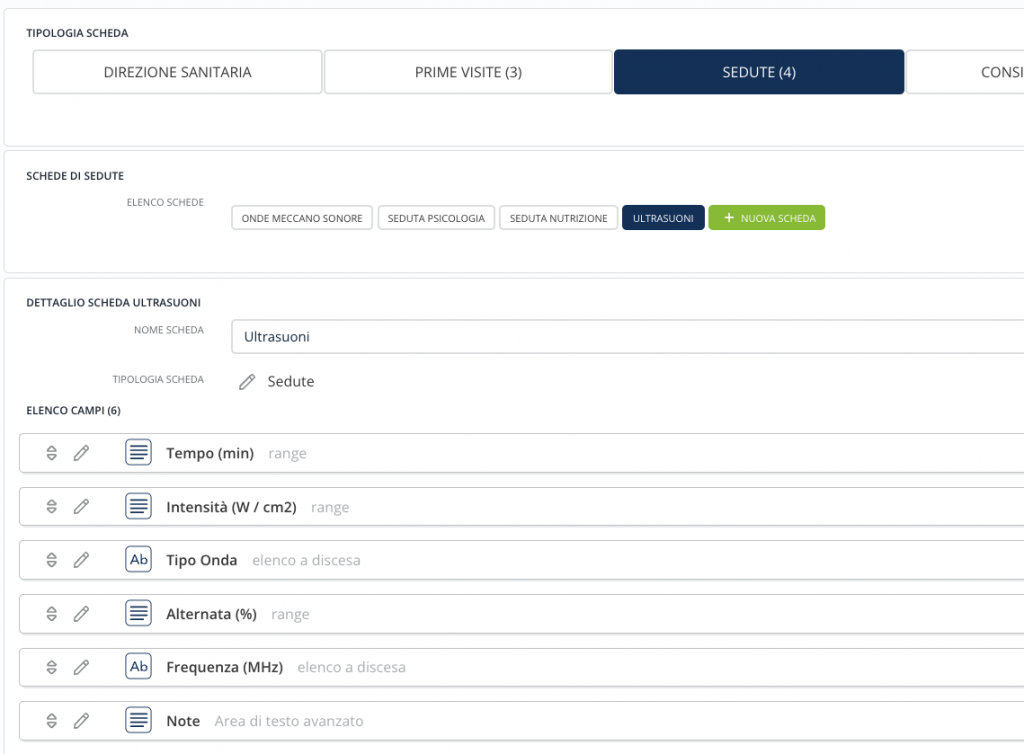Click the 'DETTAGLIO SCHEDA ULTRASUONI' heading
Screen dimensions: 1024x754
tap(114, 303)
